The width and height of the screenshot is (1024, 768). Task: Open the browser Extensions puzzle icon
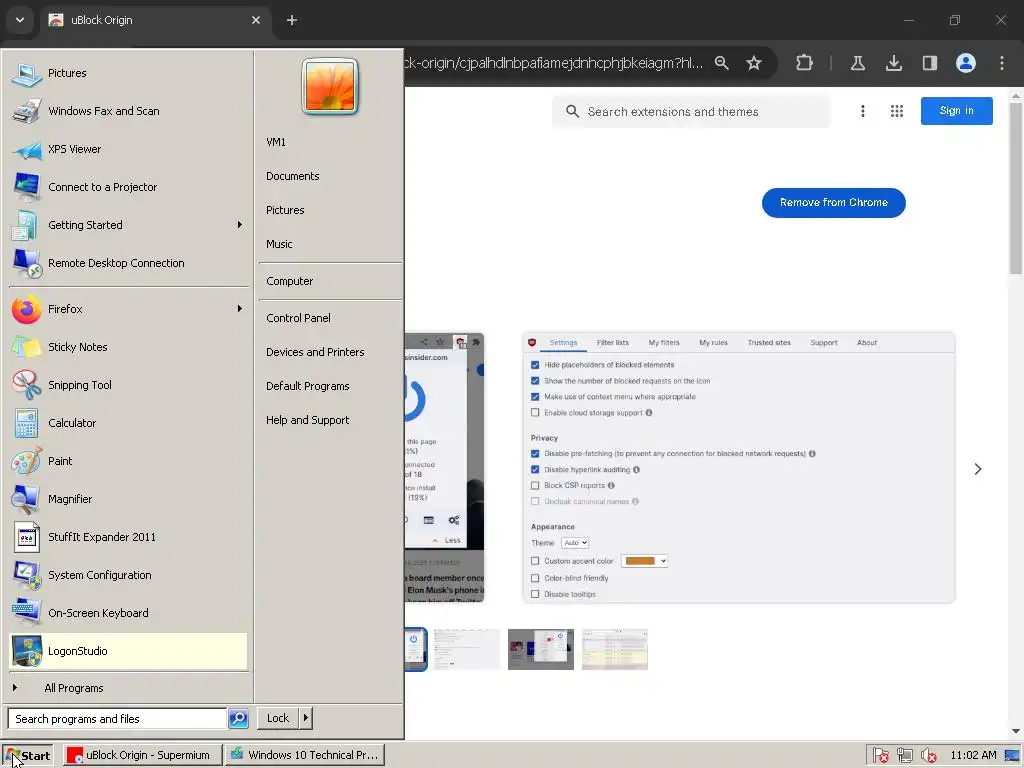tap(805, 63)
